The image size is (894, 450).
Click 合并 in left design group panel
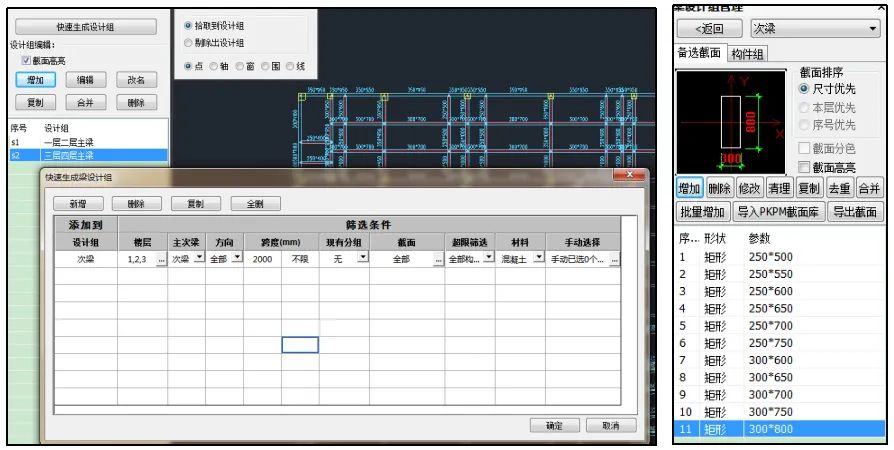click(86, 103)
